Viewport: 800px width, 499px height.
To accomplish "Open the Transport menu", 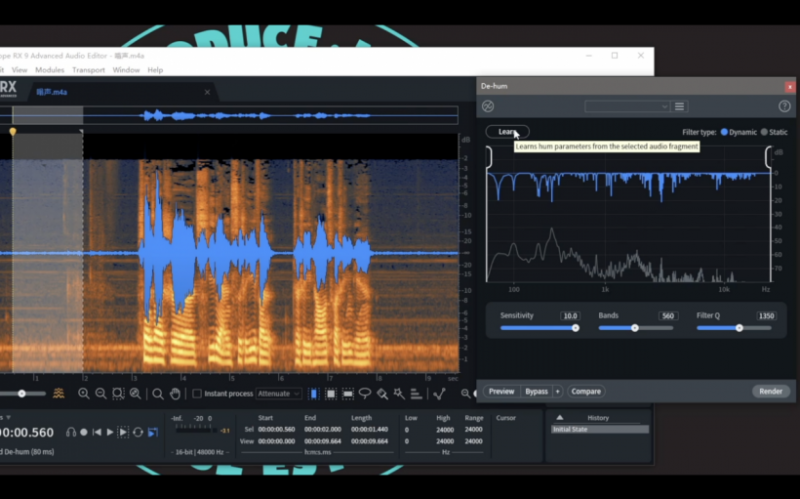I will (x=88, y=70).
